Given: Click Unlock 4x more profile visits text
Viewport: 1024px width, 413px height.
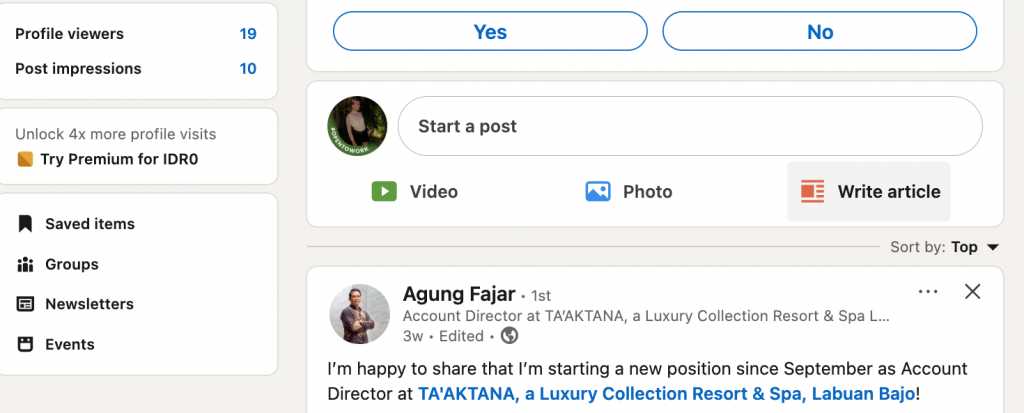Looking at the screenshot, I should (x=116, y=134).
